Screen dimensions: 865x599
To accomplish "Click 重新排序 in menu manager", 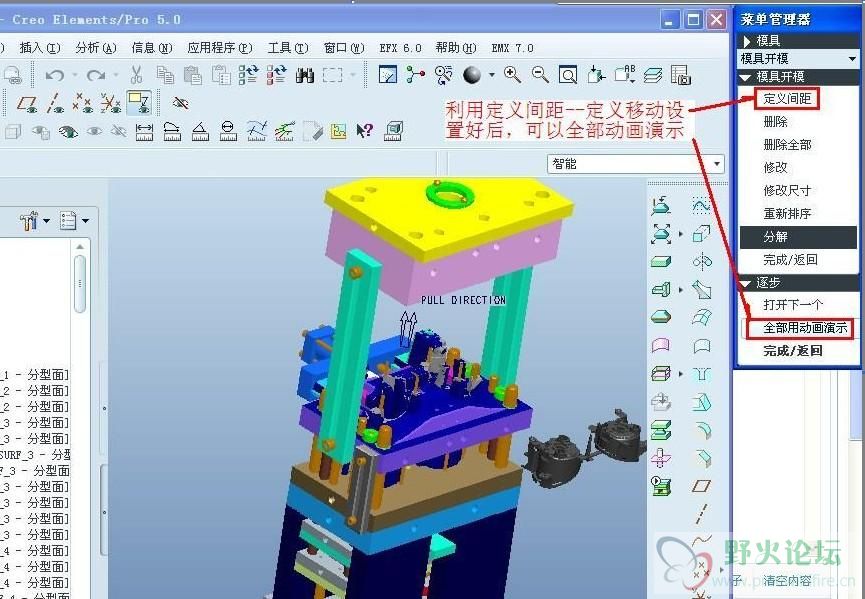I will coord(787,213).
